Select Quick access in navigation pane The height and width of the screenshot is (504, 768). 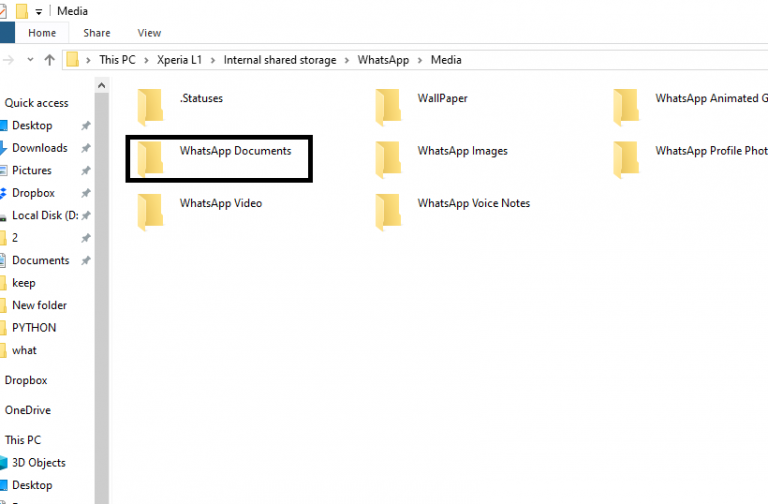click(x=36, y=103)
